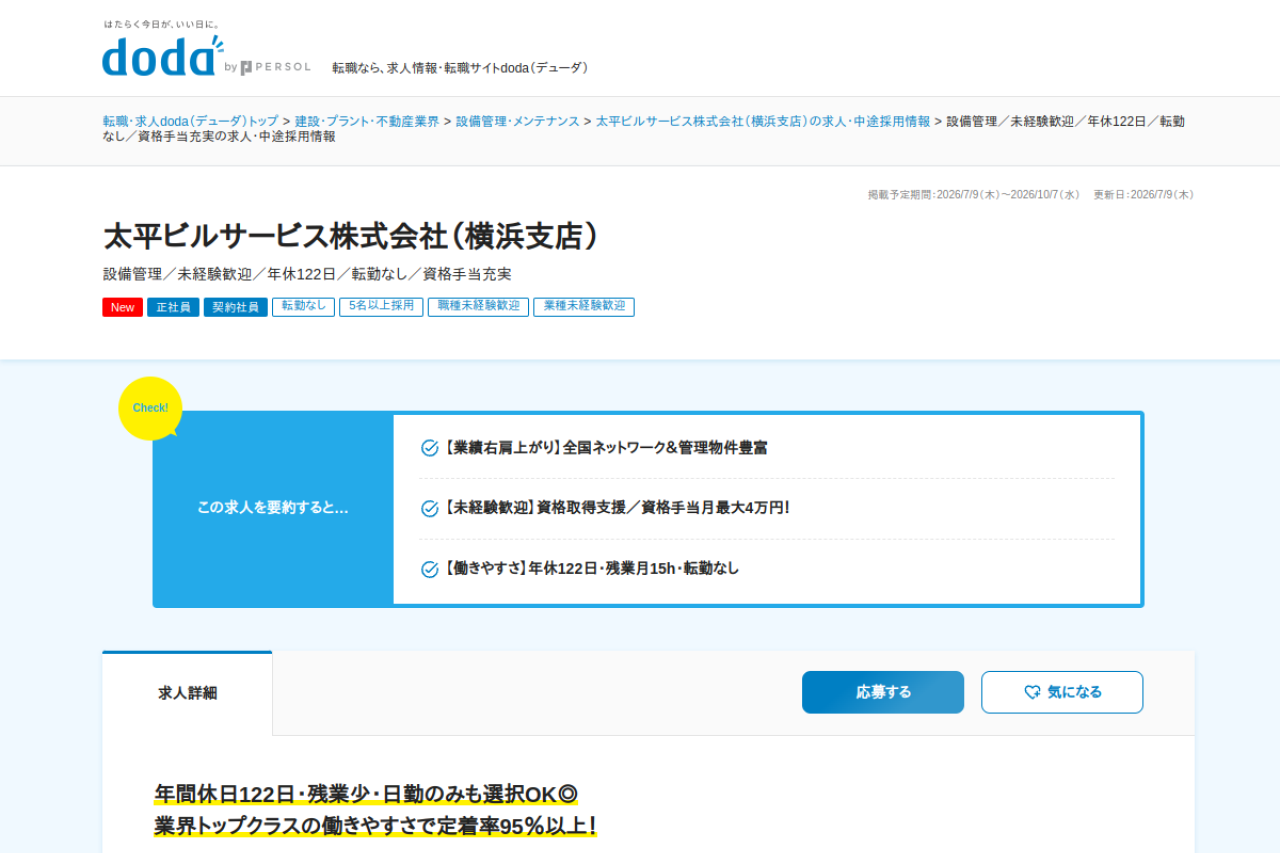Click the 応募する button

click(883, 692)
